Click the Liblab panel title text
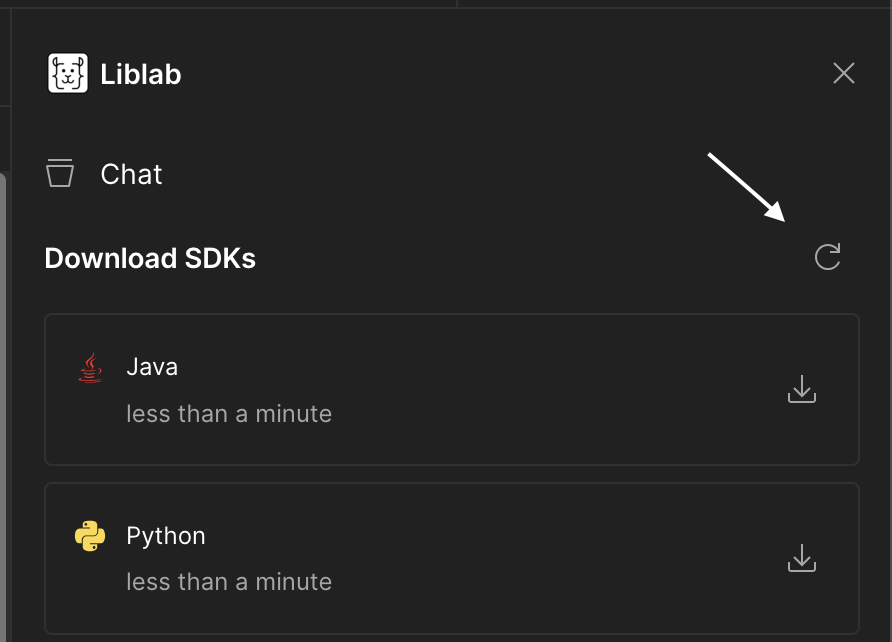Screen dimensions: 892x642 click(141, 75)
